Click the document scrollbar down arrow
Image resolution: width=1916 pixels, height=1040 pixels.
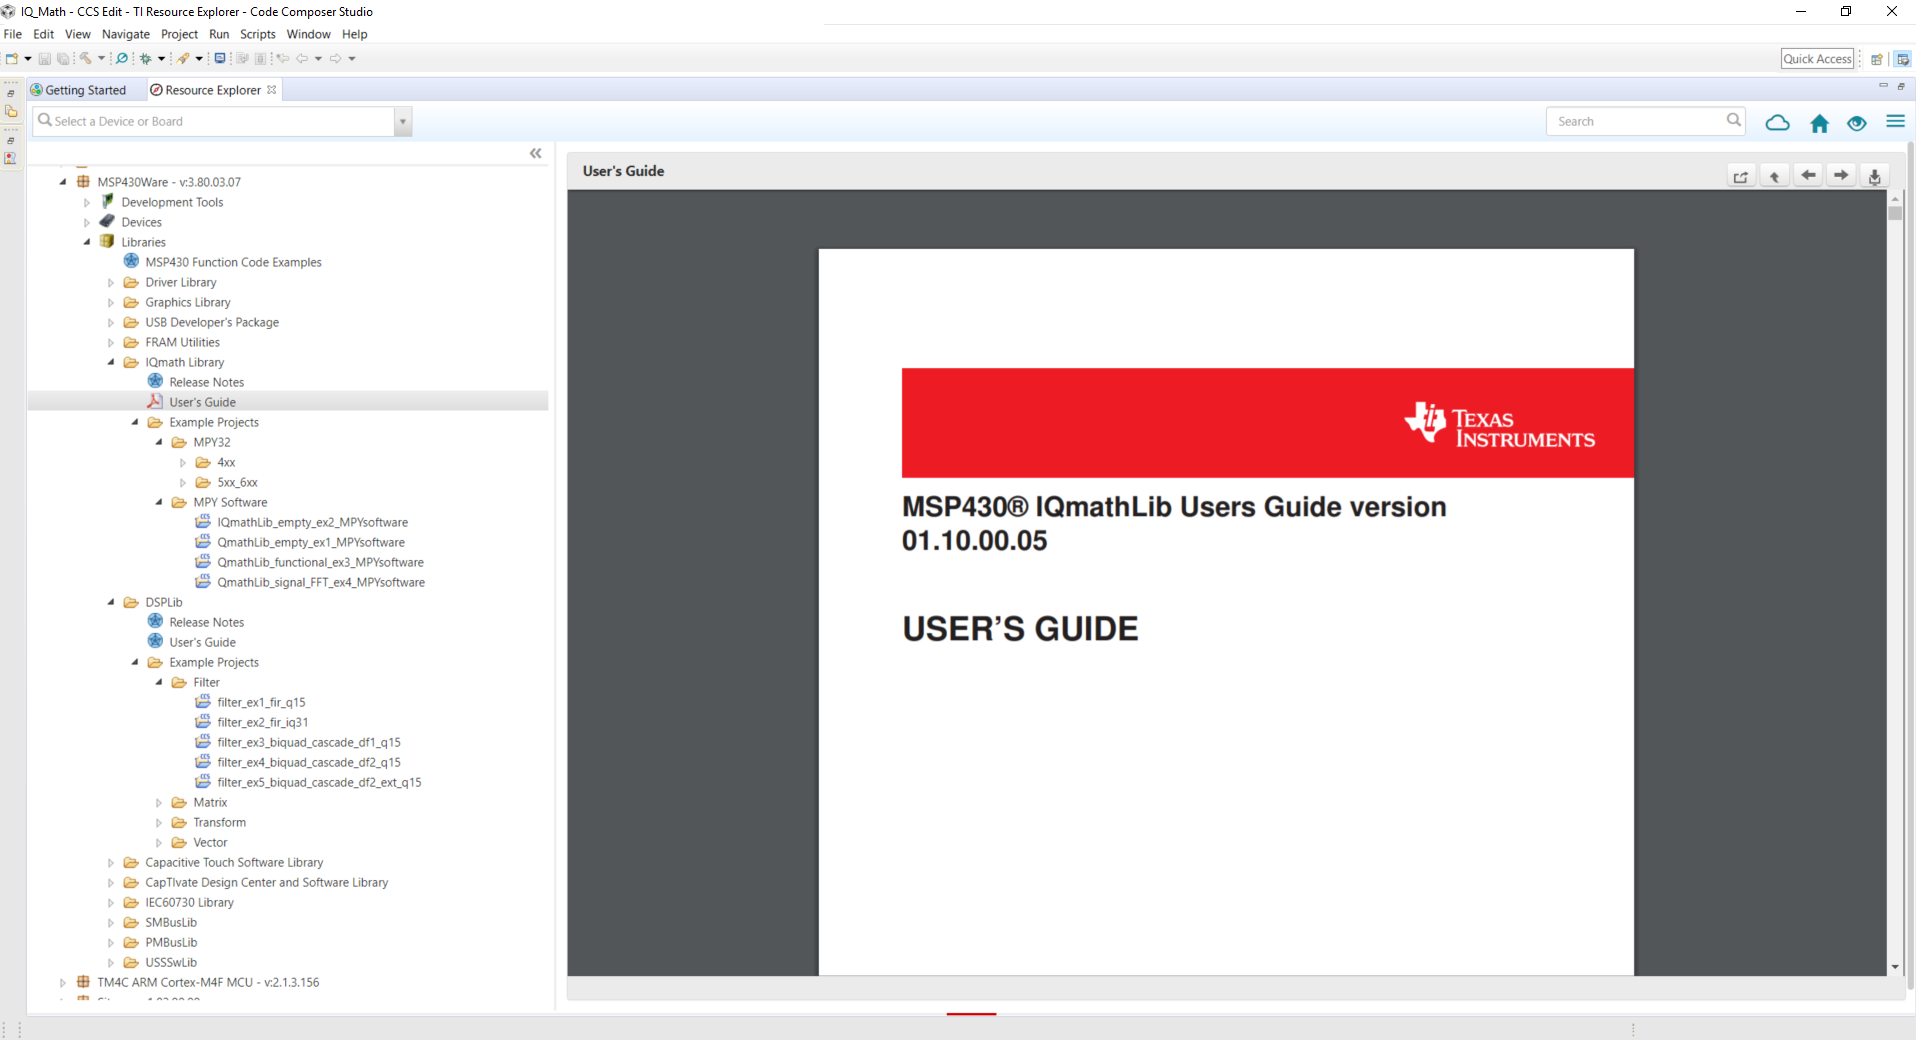pyautogui.click(x=1895, y=967)
